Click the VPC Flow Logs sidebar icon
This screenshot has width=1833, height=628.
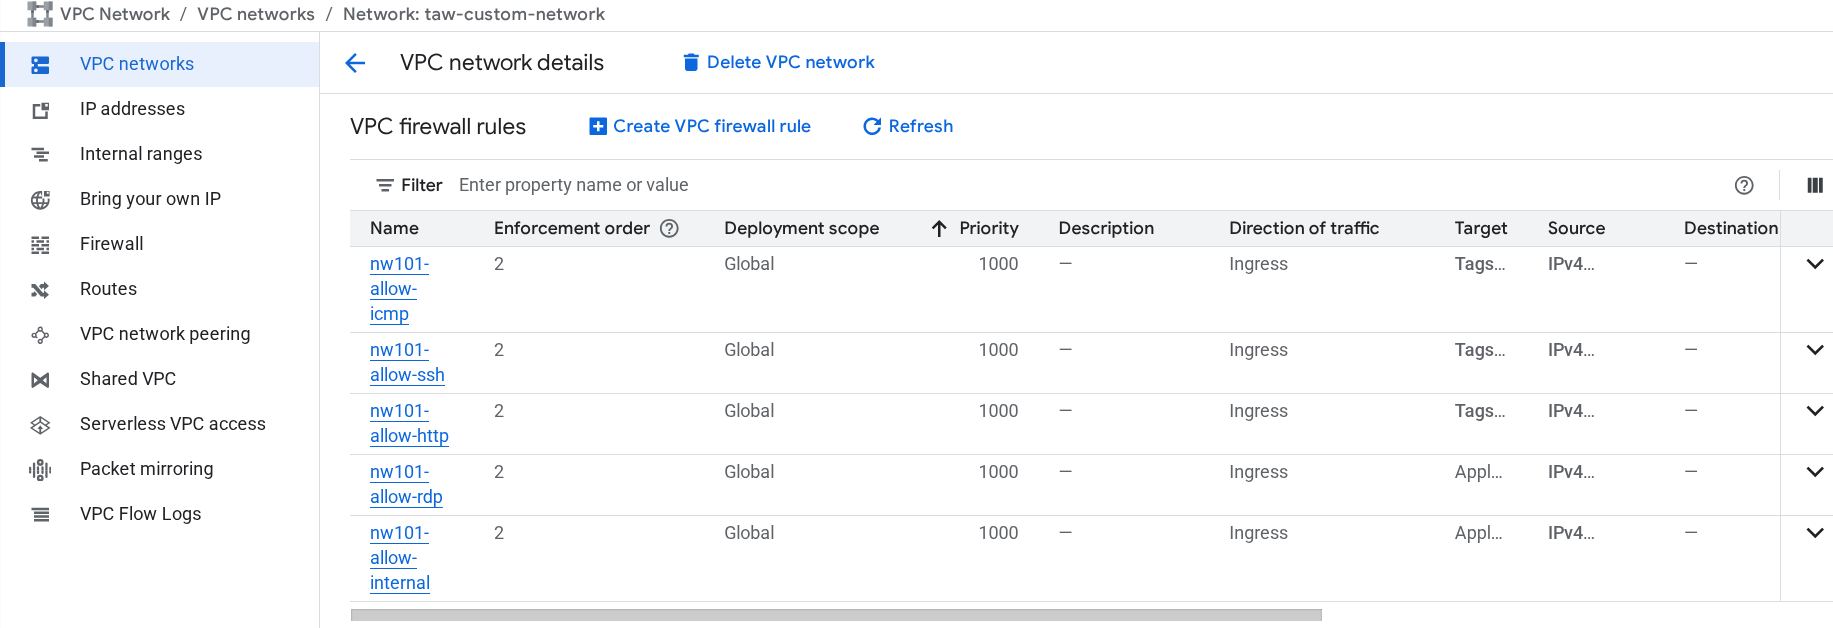[40, 515]
